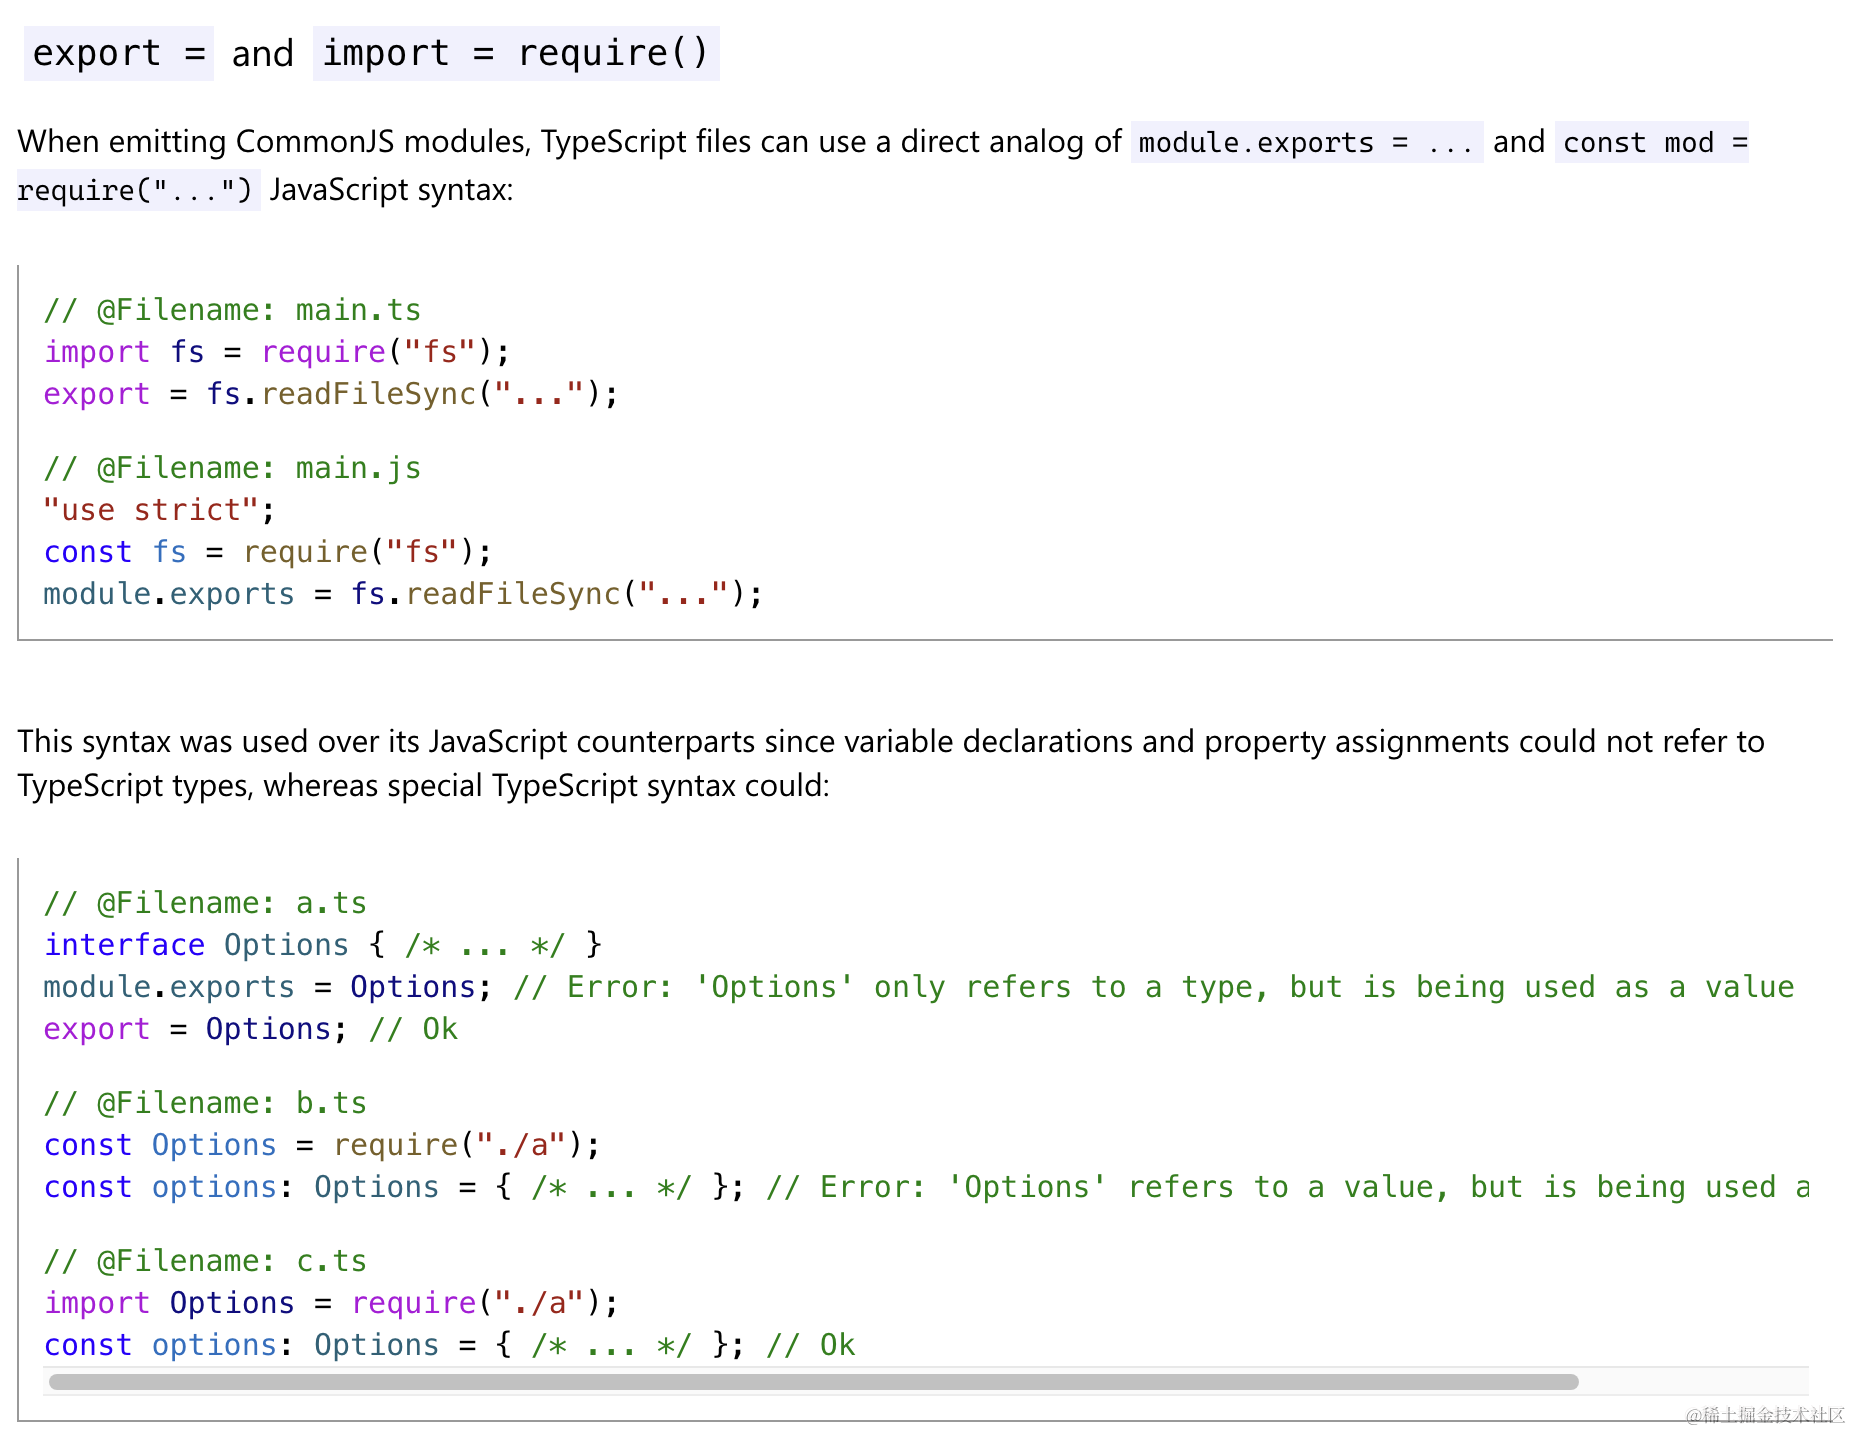Click the line 'import Options = require("./a");'
The width and height of the screenshot is (1852, 1432).
[331, 1303]
